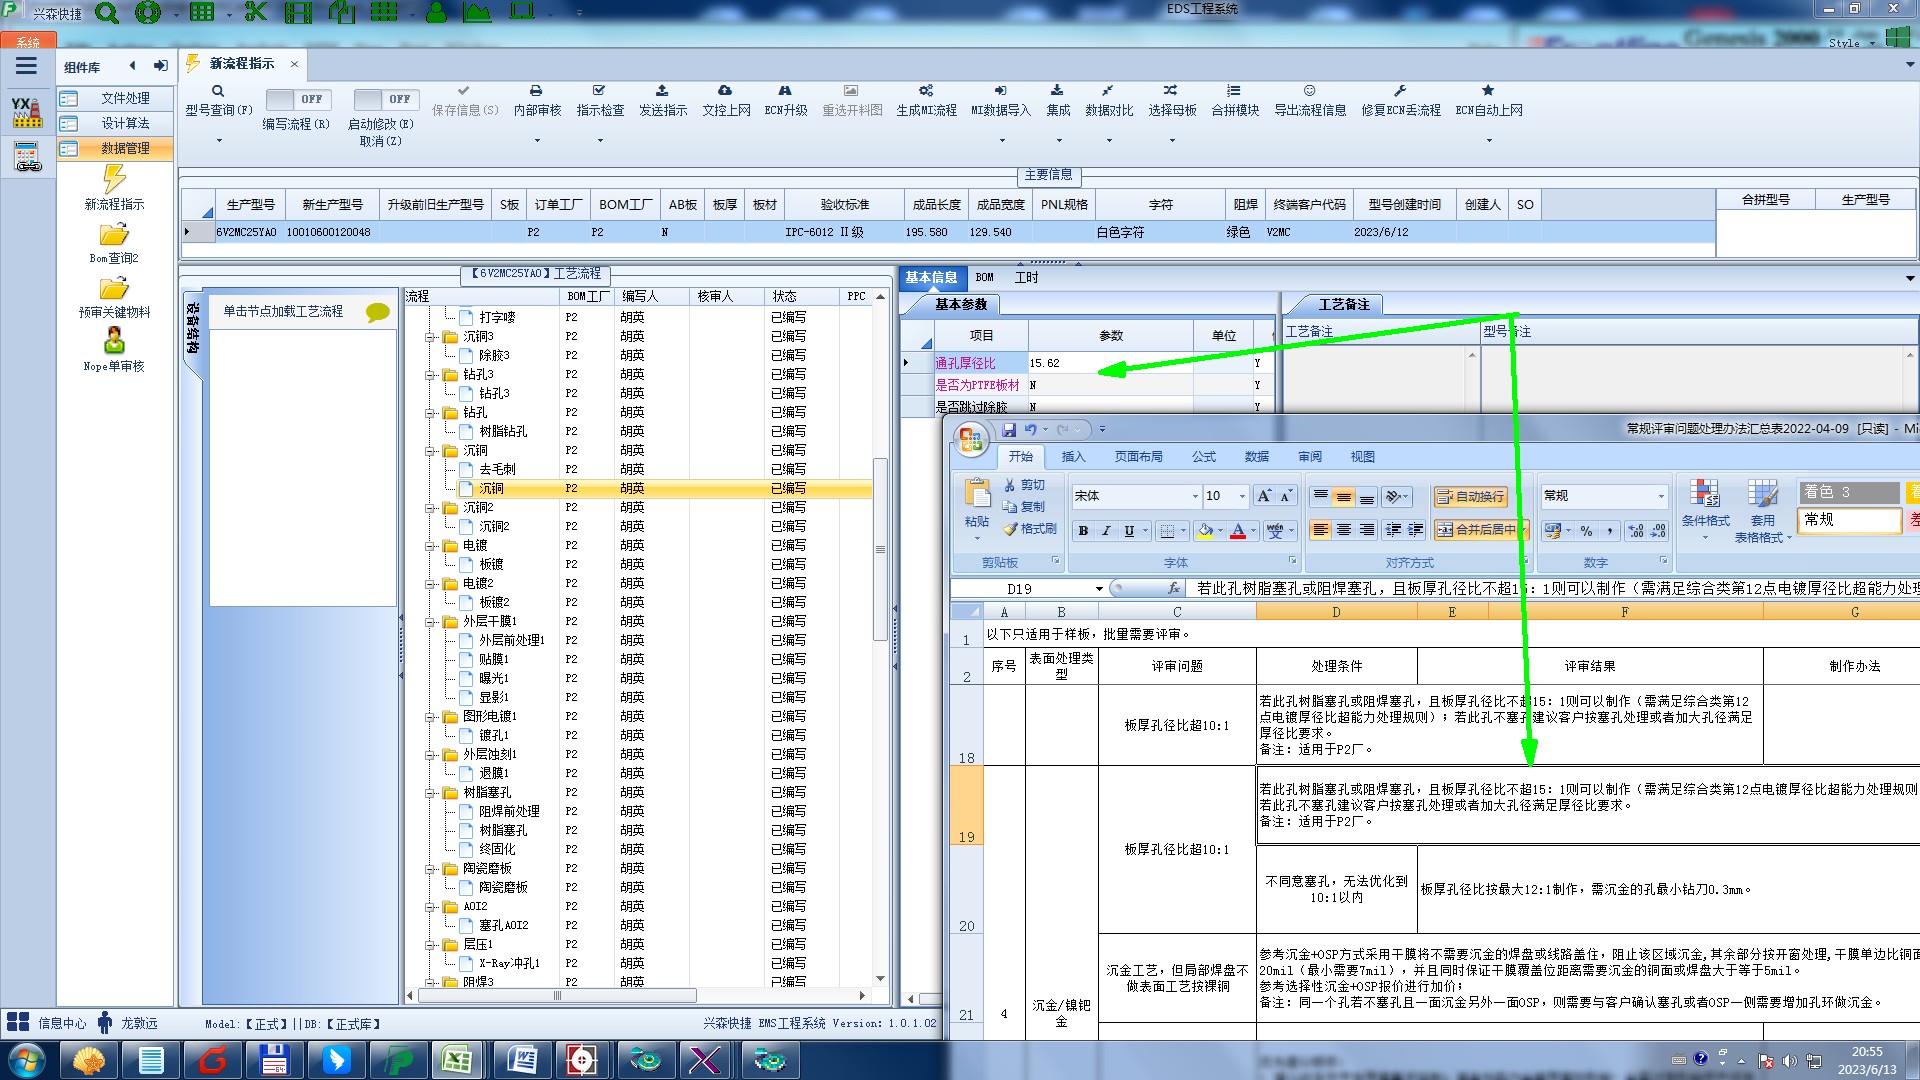
Task: Click the 生成MI流程 gears icon
Action: point(926,91)
